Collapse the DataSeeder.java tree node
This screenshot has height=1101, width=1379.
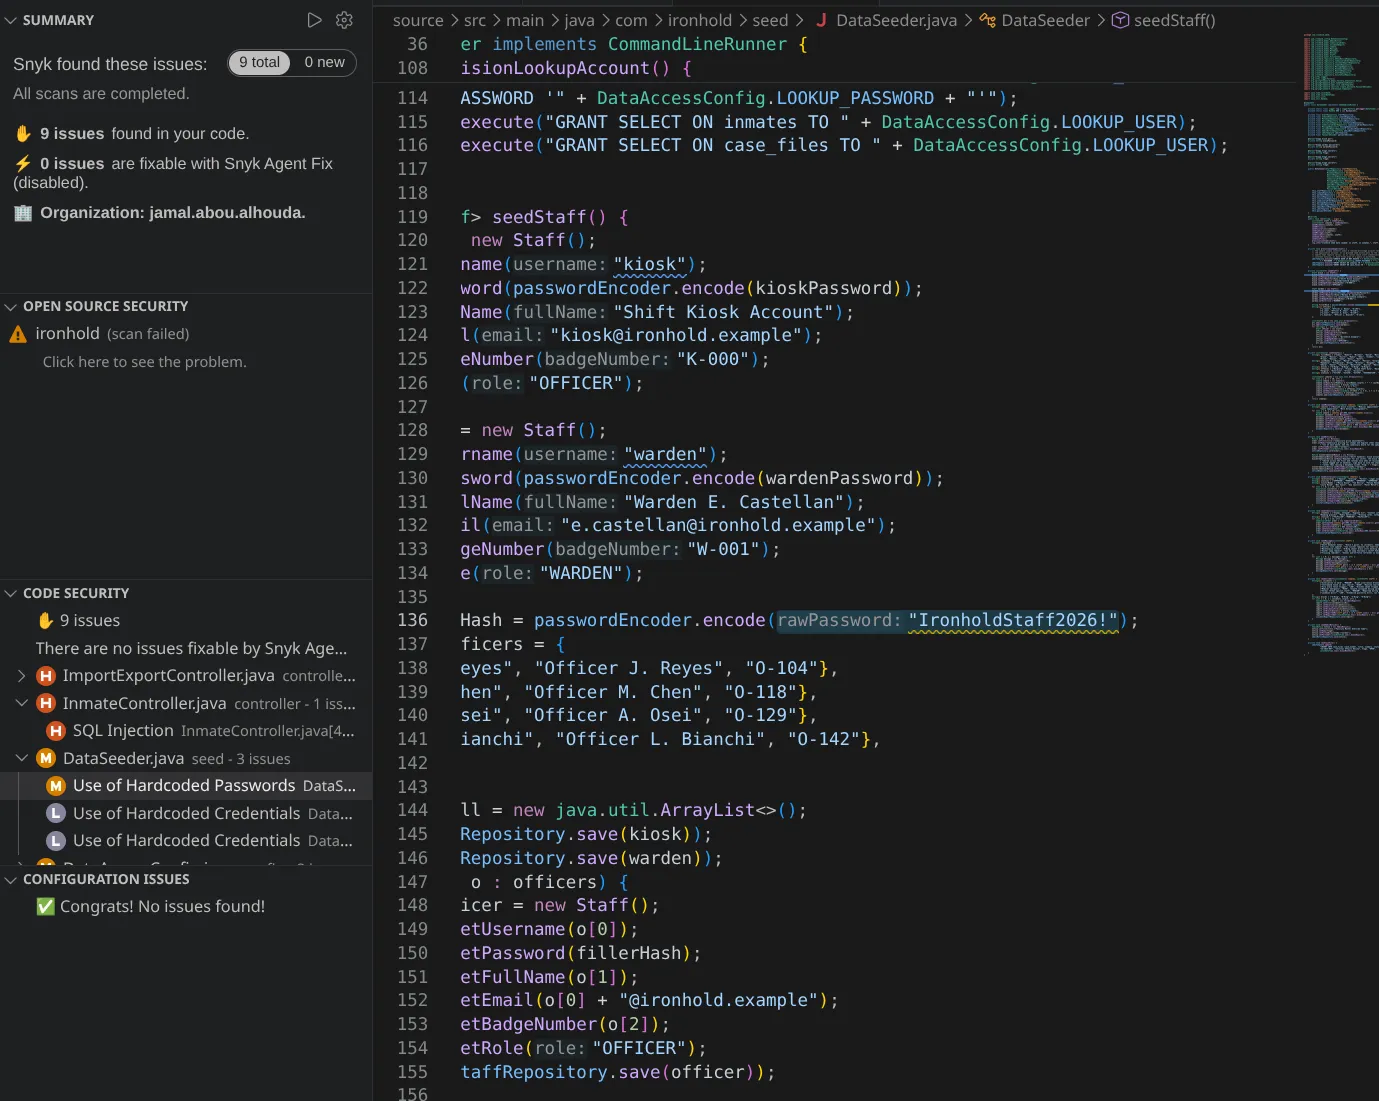tap(22, 758)
